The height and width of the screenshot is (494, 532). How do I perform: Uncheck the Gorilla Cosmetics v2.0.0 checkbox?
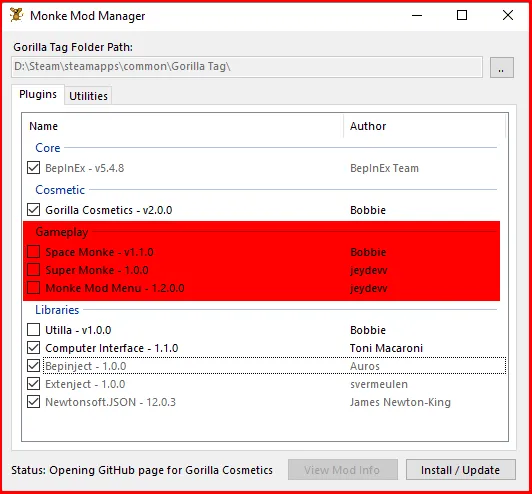[x=33, y=210]
